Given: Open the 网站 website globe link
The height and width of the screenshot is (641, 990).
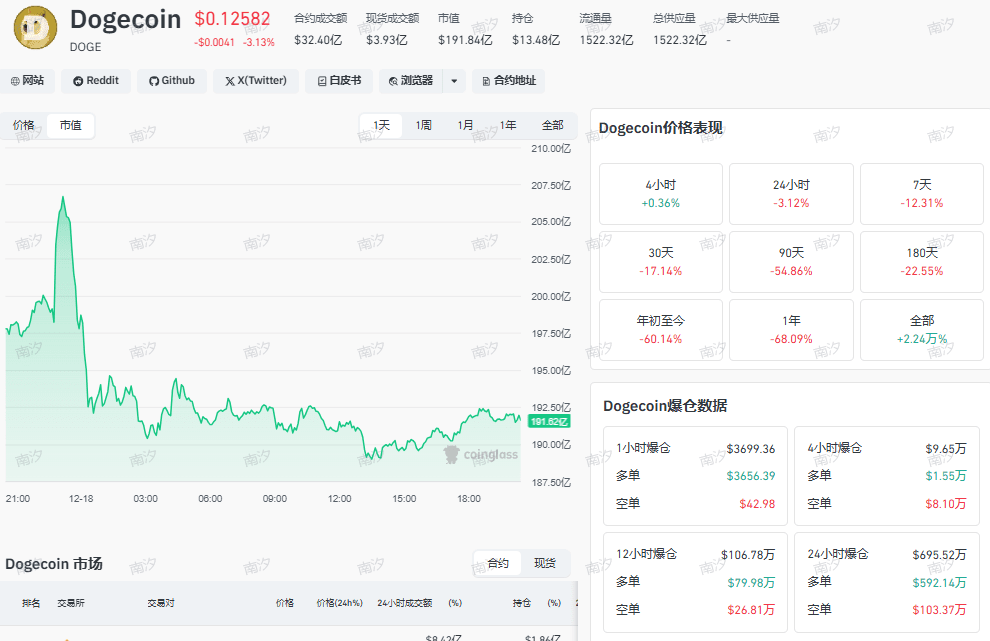Looking at the screenshot, I should tap(28, 81).
